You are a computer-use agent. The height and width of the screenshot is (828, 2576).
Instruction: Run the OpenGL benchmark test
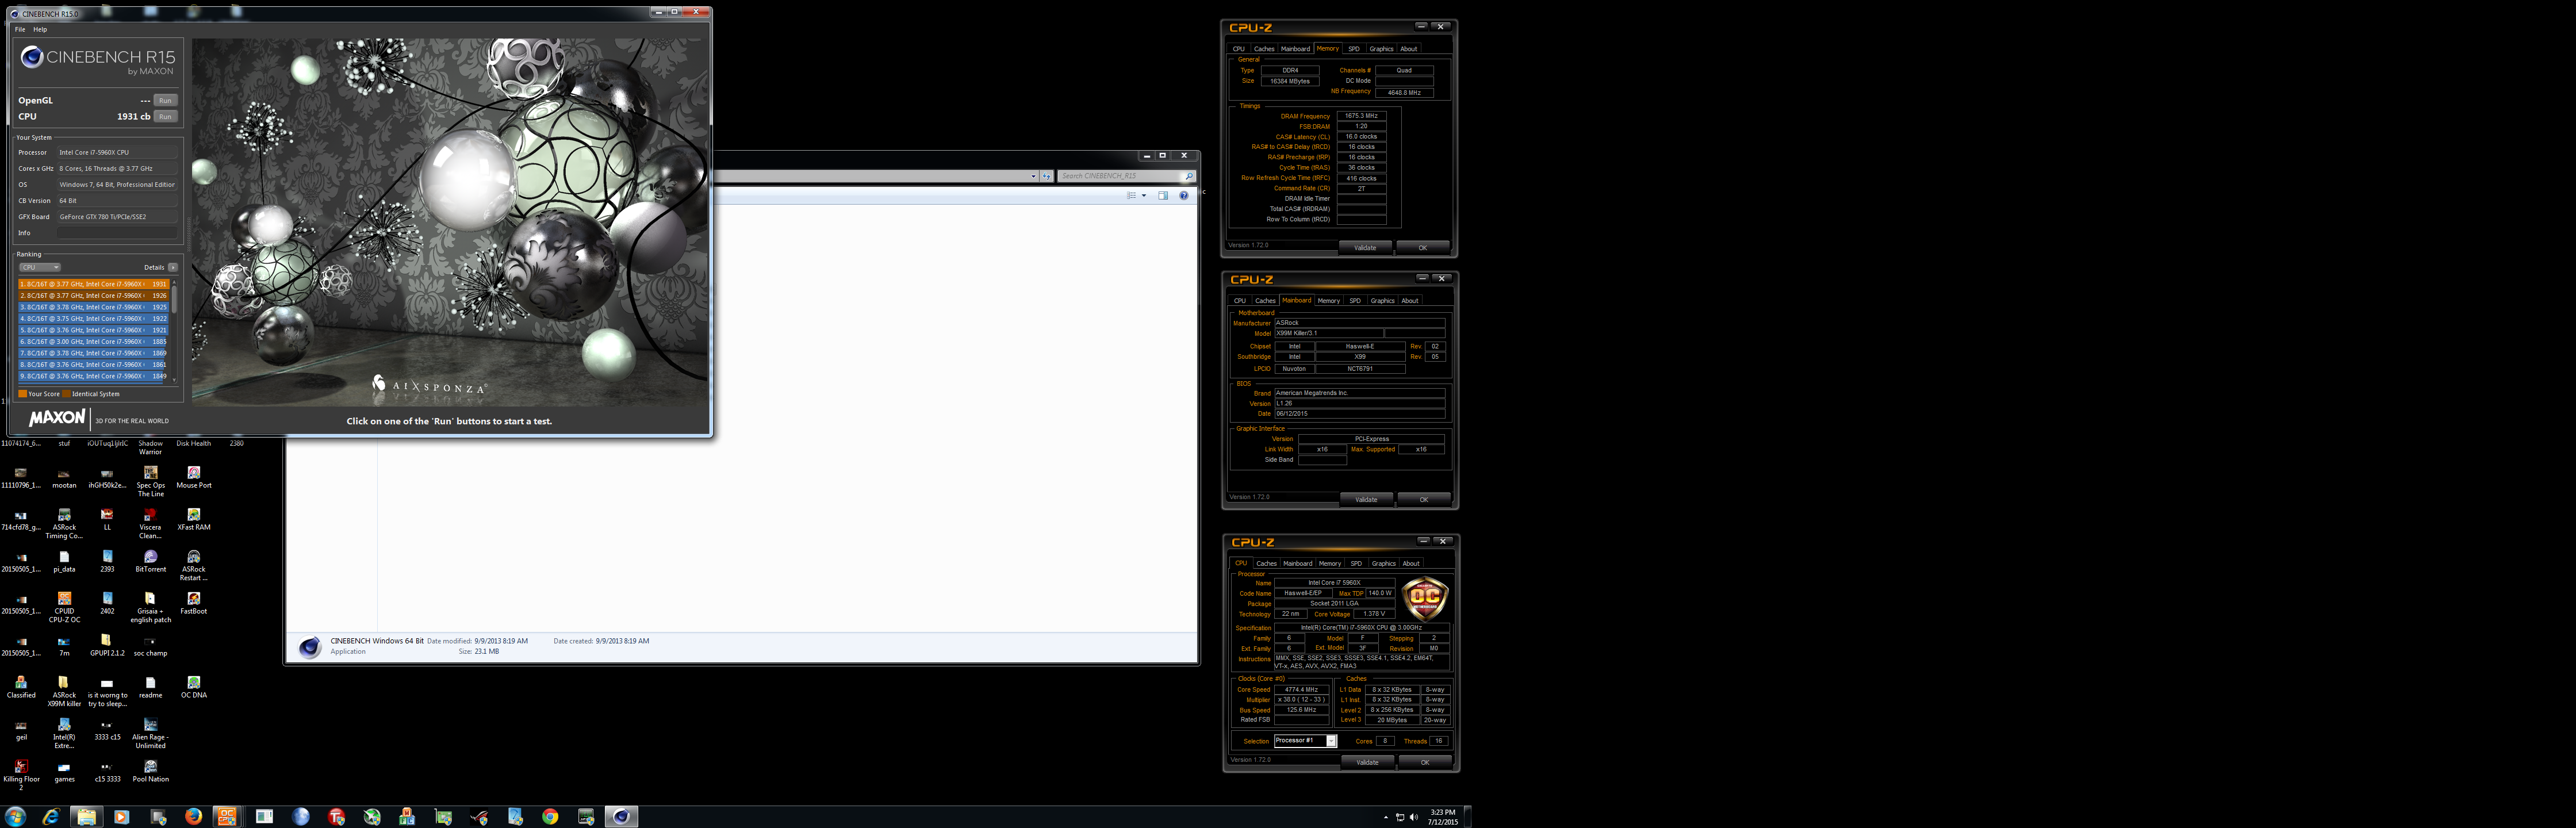[166, 100]
